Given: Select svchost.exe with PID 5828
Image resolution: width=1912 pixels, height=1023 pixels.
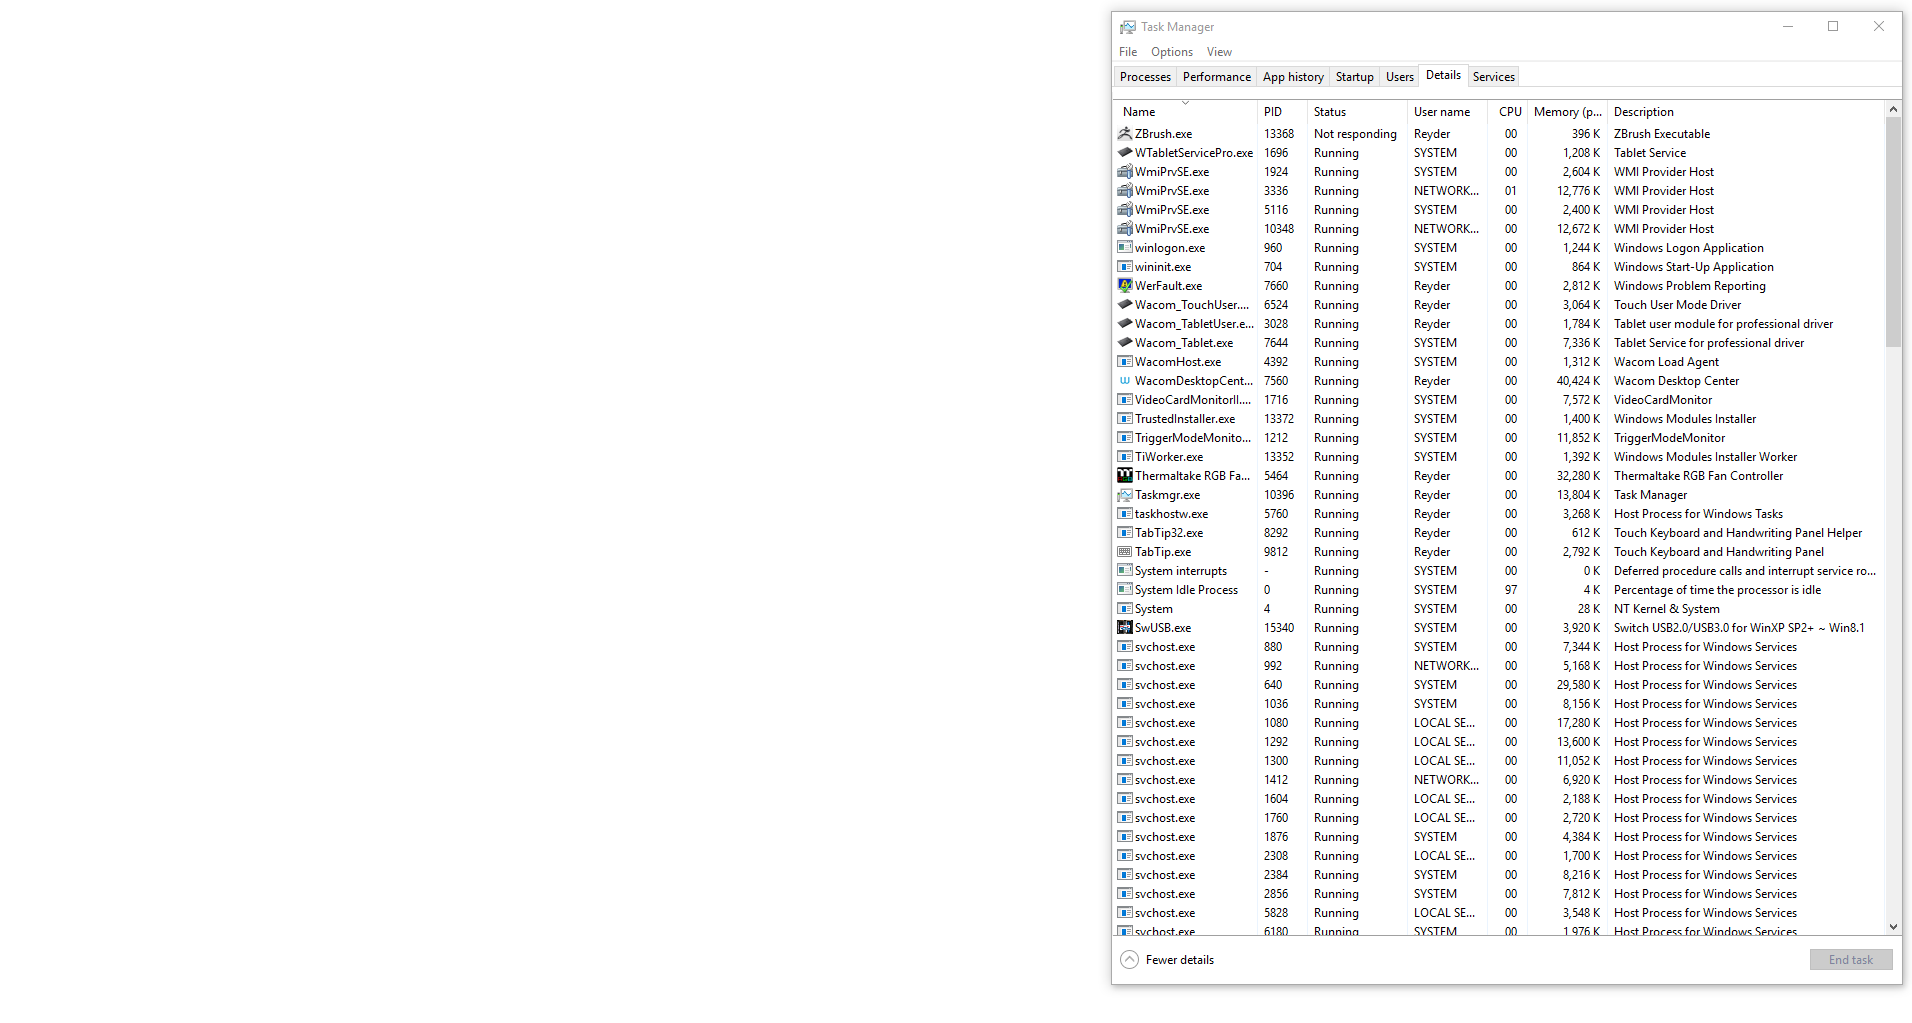Looking at the screenshot, I should pyautogui.click(x=1499, y=913).
